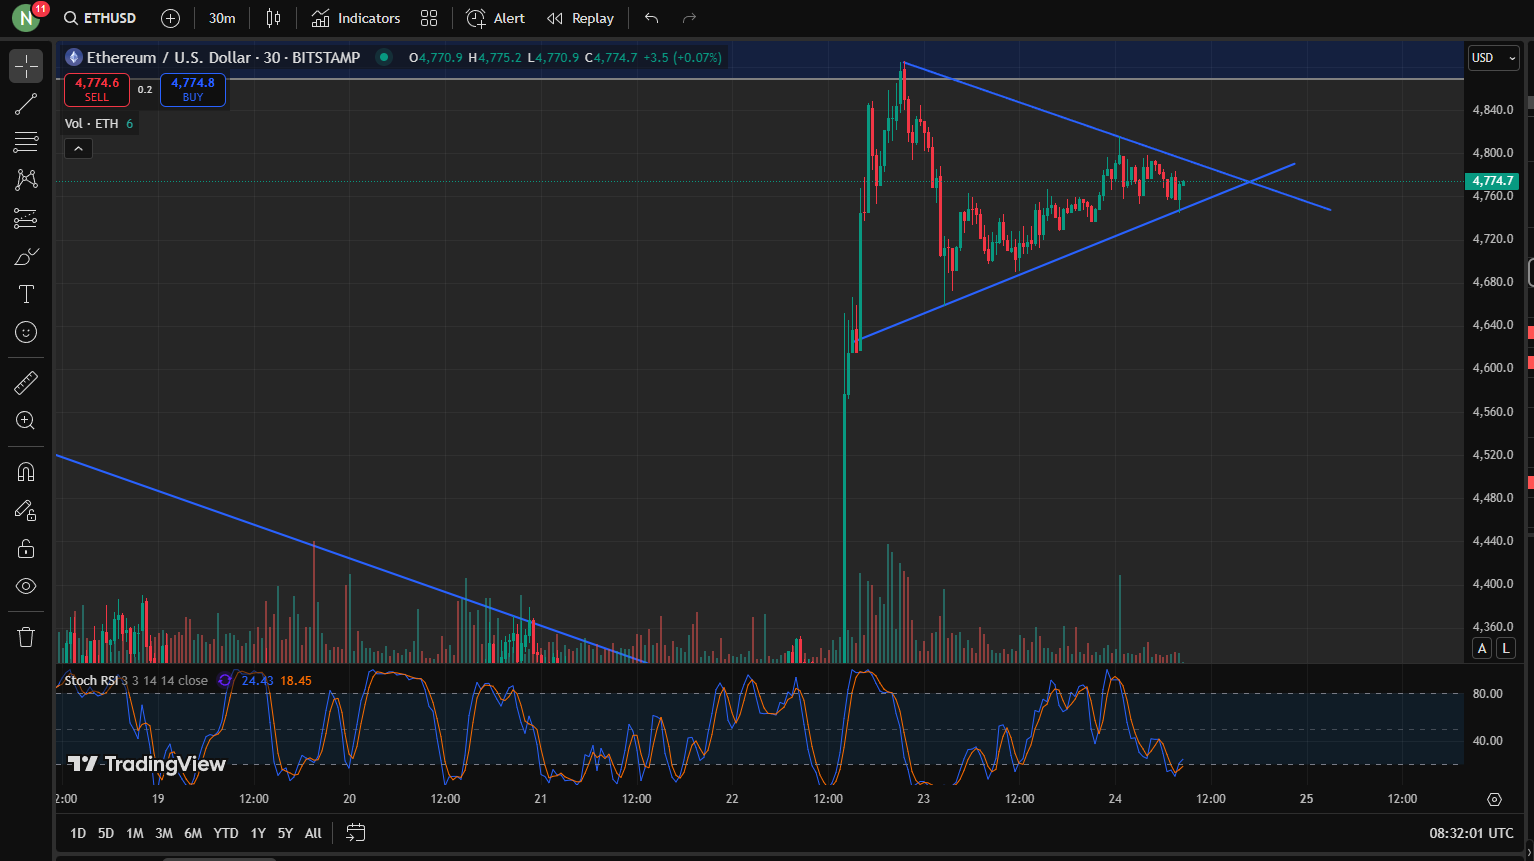
Task: Click the Ethereum symbol logo in legend
Action: tap(73, 57)
